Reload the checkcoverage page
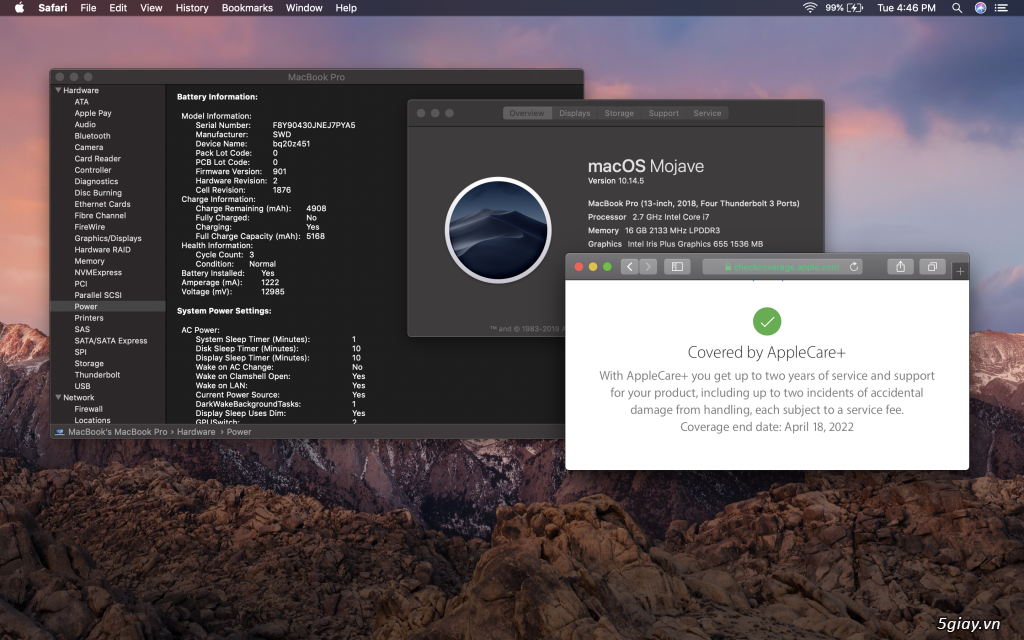 [854, 266]
